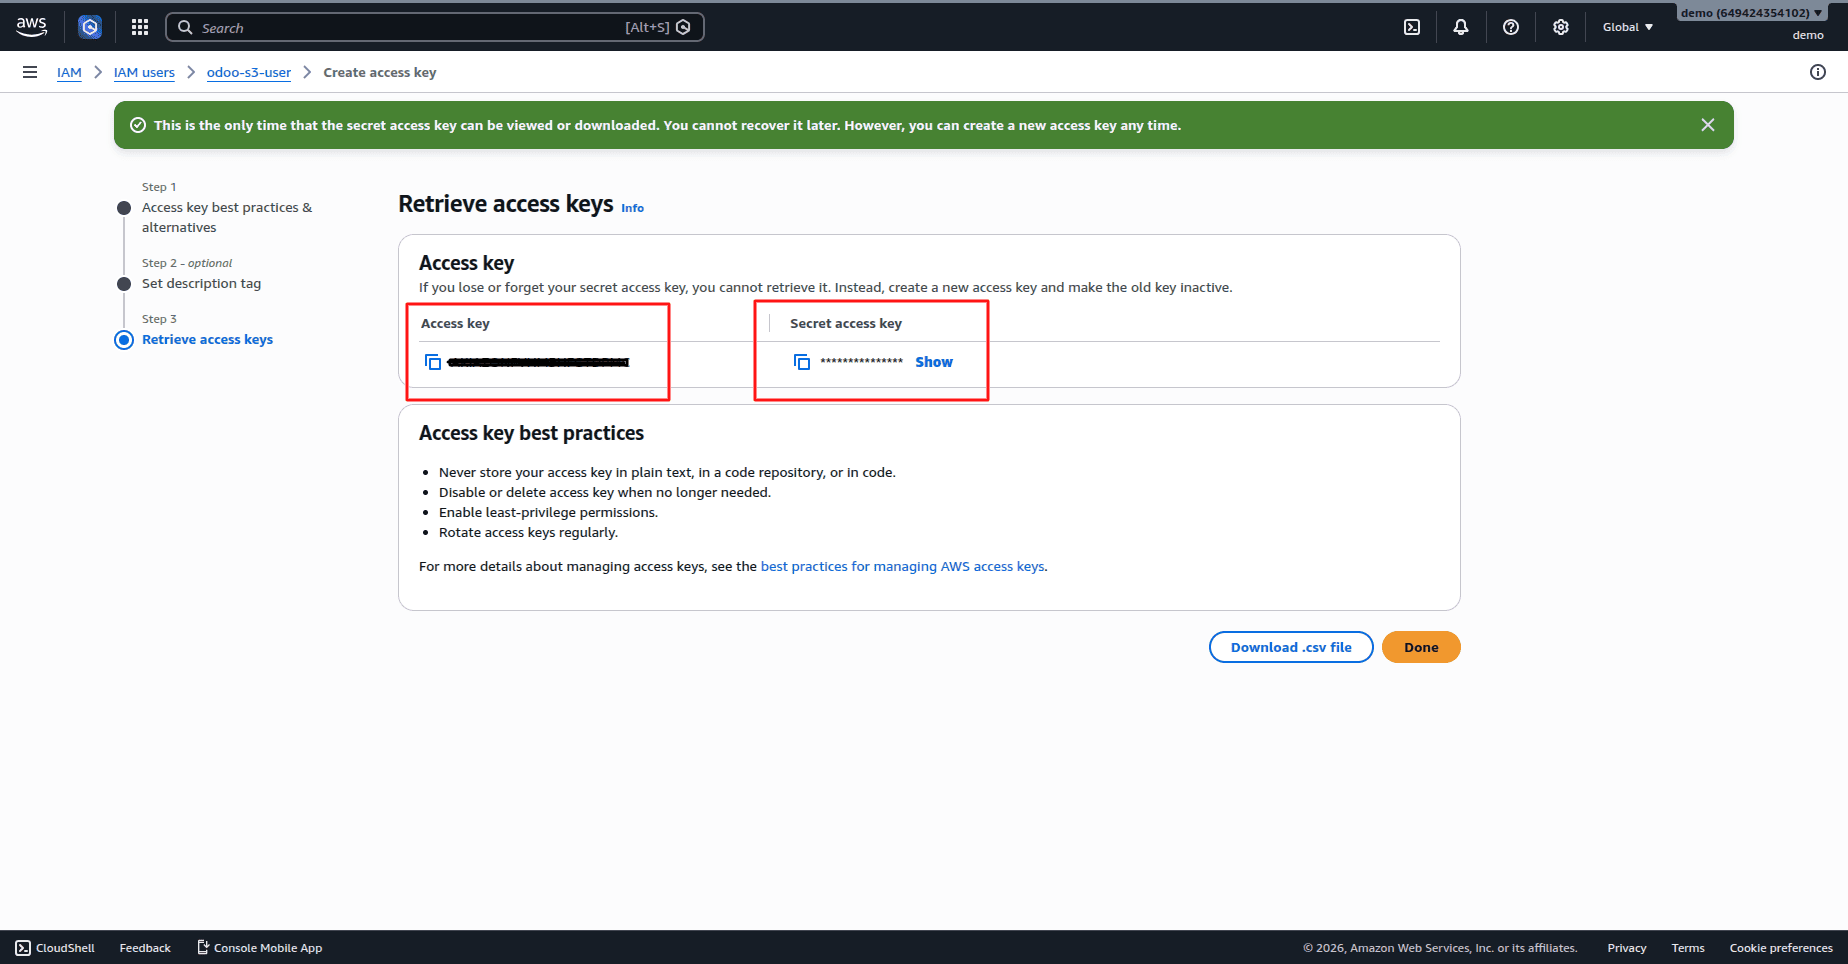This screenshot has height=964, width=1848.
Task: Open the odoo-s3-user breadcrumb link
Action: (x=249, y=72)
